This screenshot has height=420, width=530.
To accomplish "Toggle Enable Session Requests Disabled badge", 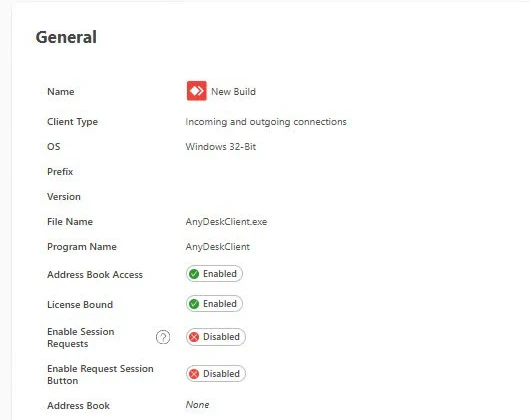I will (x=216, y=337).
